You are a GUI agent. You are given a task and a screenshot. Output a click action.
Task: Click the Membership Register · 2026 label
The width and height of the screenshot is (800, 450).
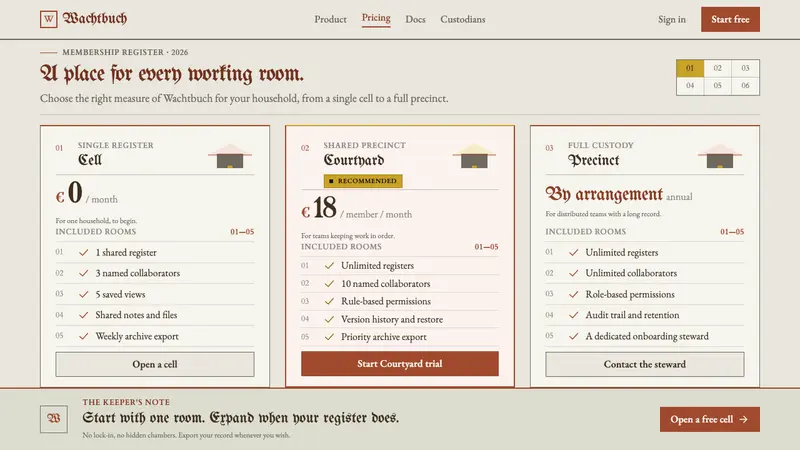coord(125,52)
